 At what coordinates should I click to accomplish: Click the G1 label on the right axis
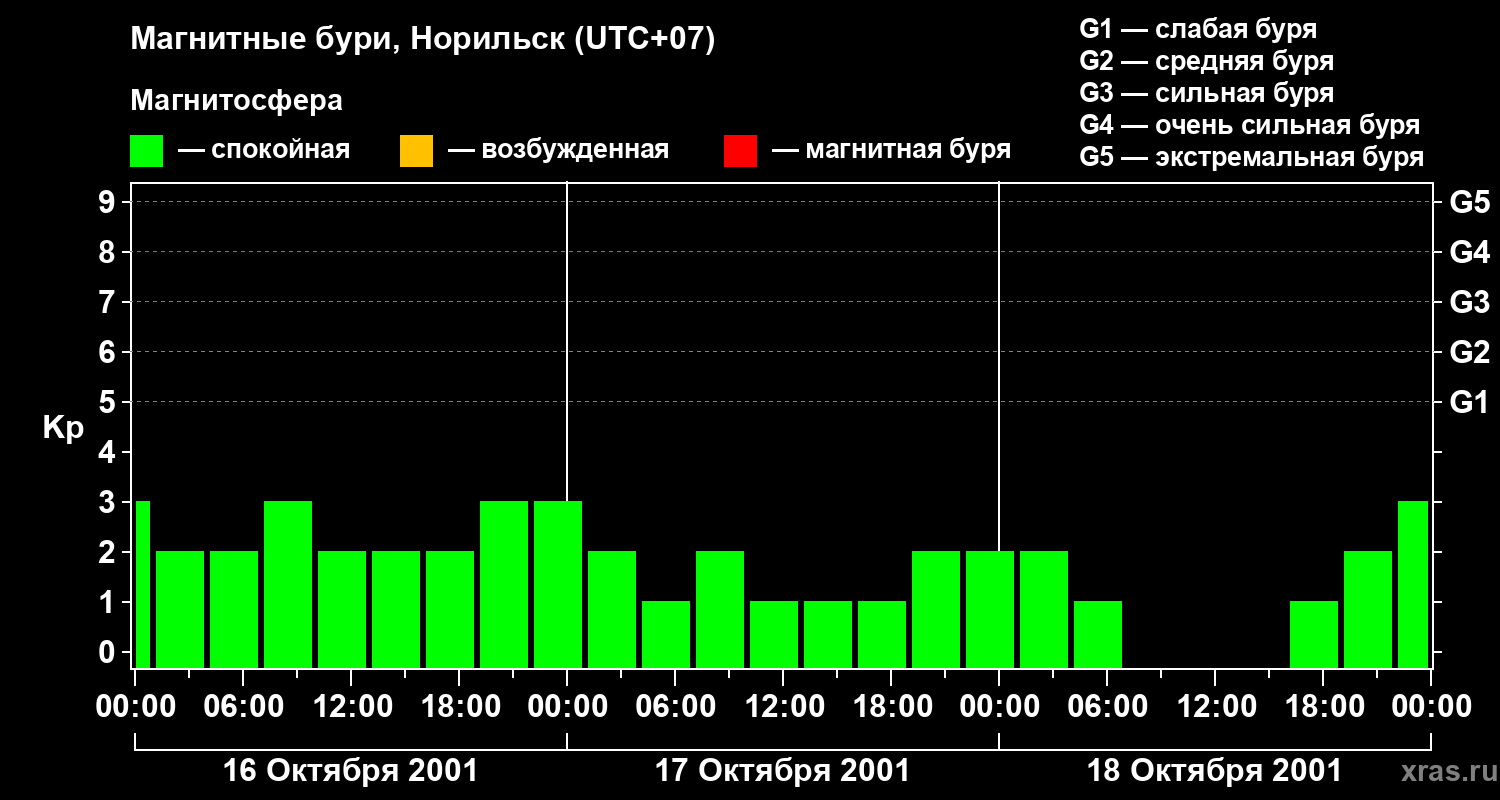point(1469,403)
